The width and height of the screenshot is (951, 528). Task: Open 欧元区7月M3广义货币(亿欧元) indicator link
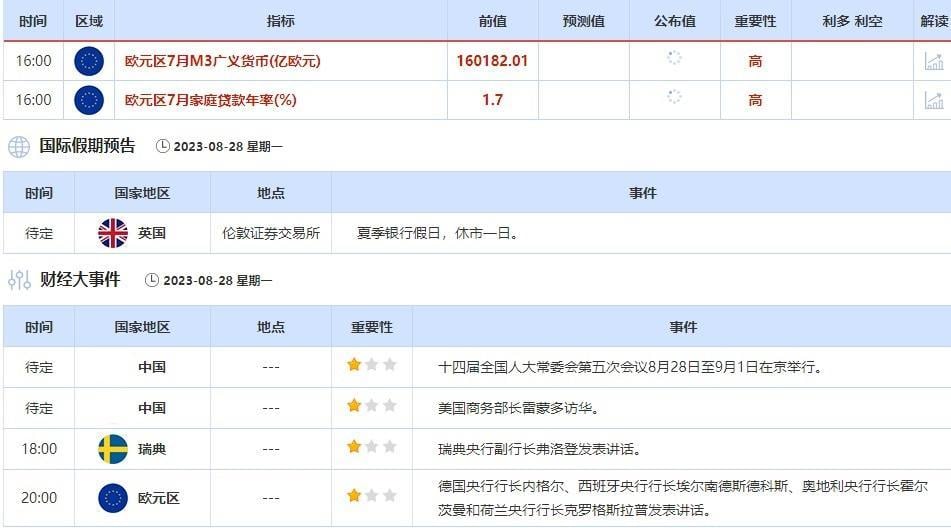point(223,61)
